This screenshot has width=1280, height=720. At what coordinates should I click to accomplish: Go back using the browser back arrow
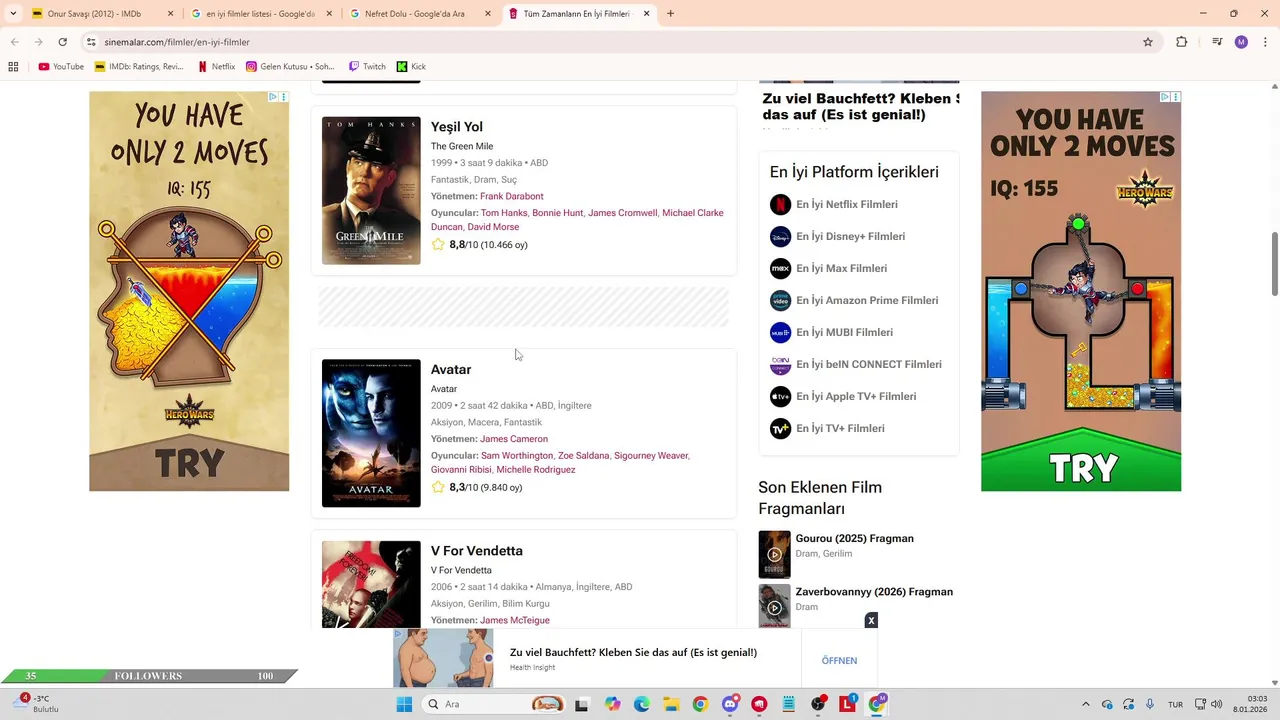click(14, 42)
